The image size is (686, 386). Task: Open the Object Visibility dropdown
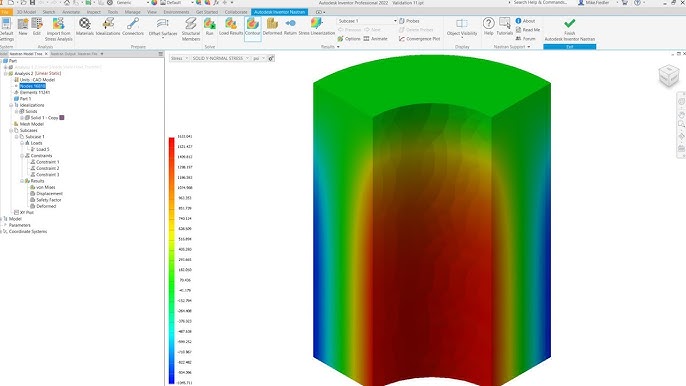pos(462,28)
